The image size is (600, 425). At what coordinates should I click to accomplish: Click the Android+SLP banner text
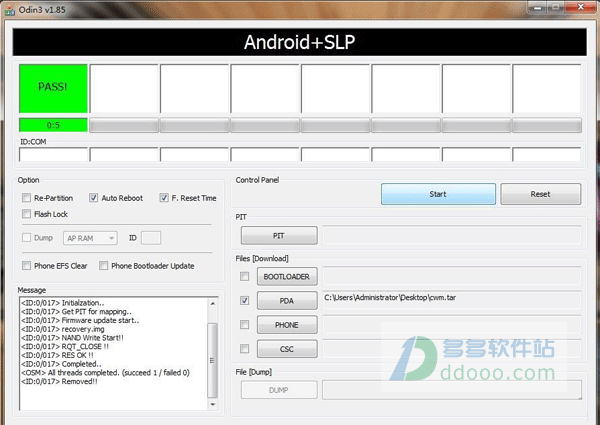tap(300, 42)
